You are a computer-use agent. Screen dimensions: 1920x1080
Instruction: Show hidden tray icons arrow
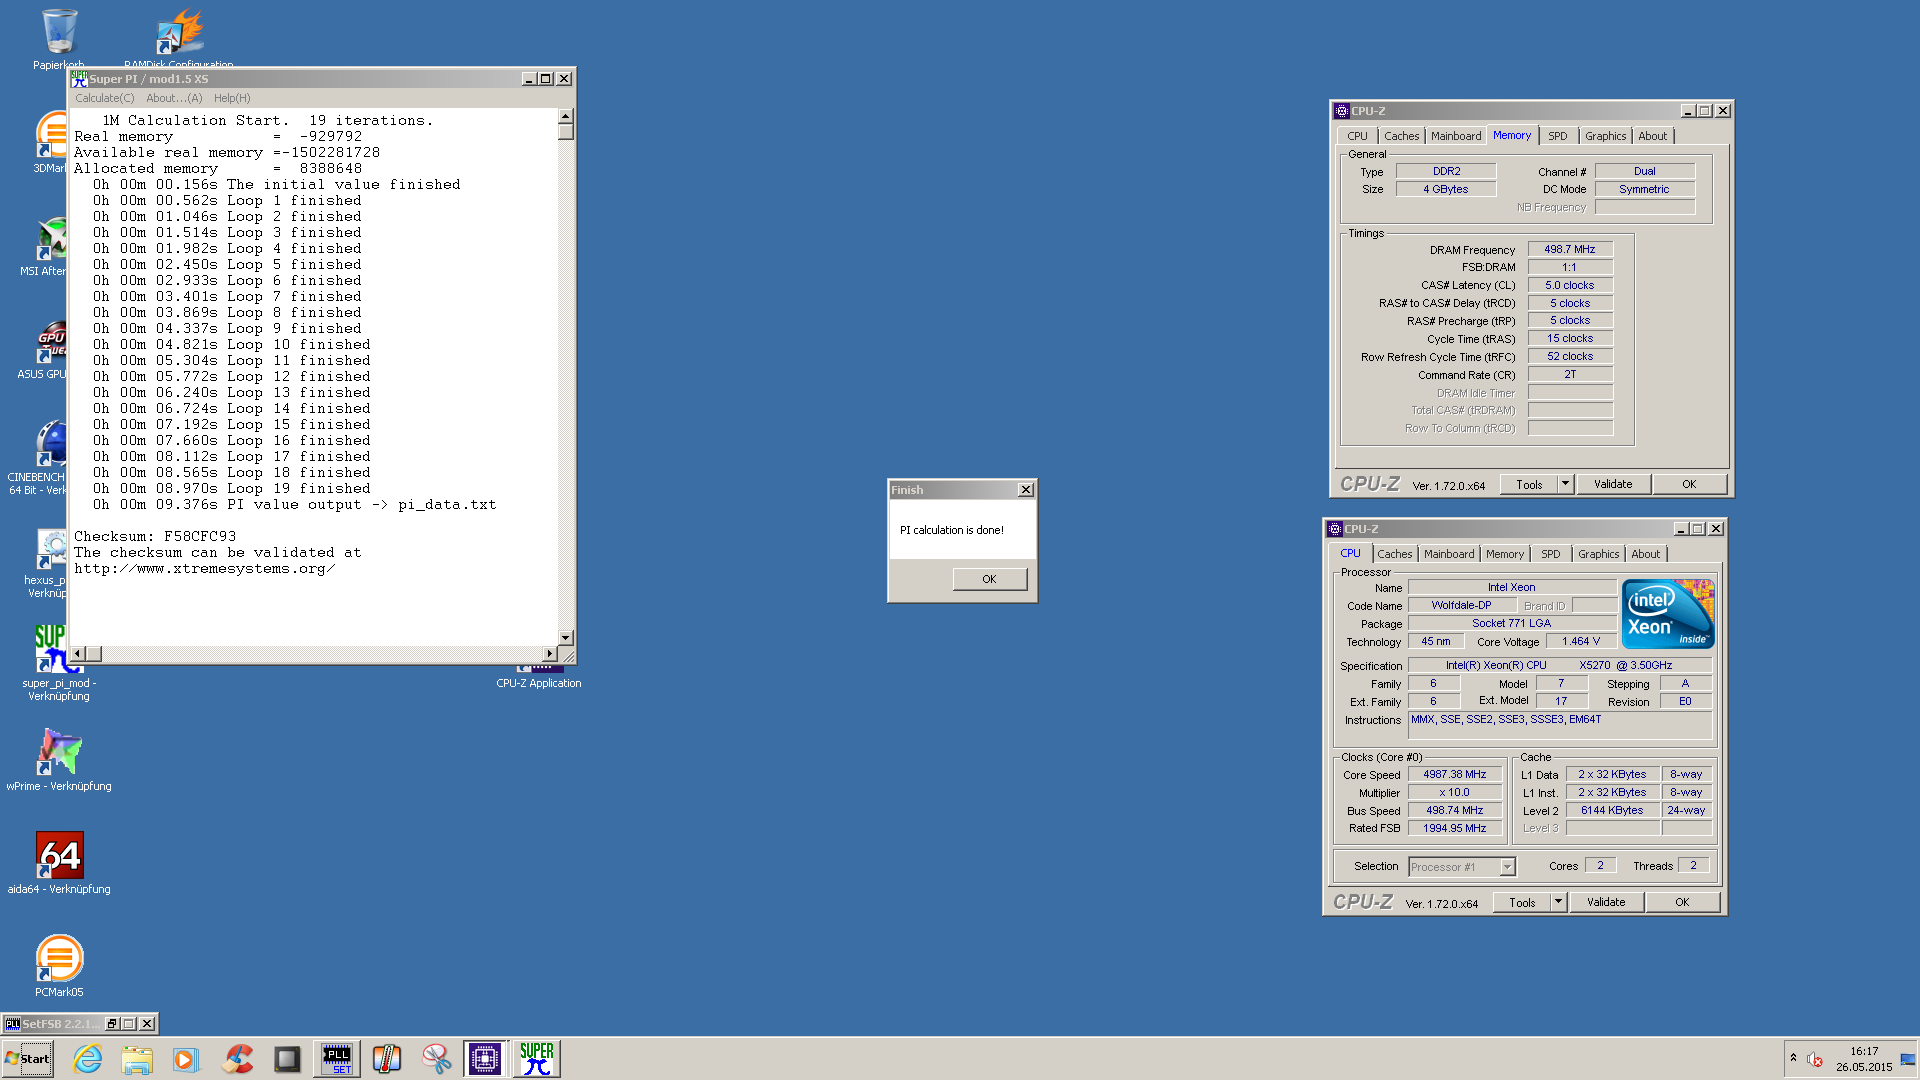pos(1793,1058)
